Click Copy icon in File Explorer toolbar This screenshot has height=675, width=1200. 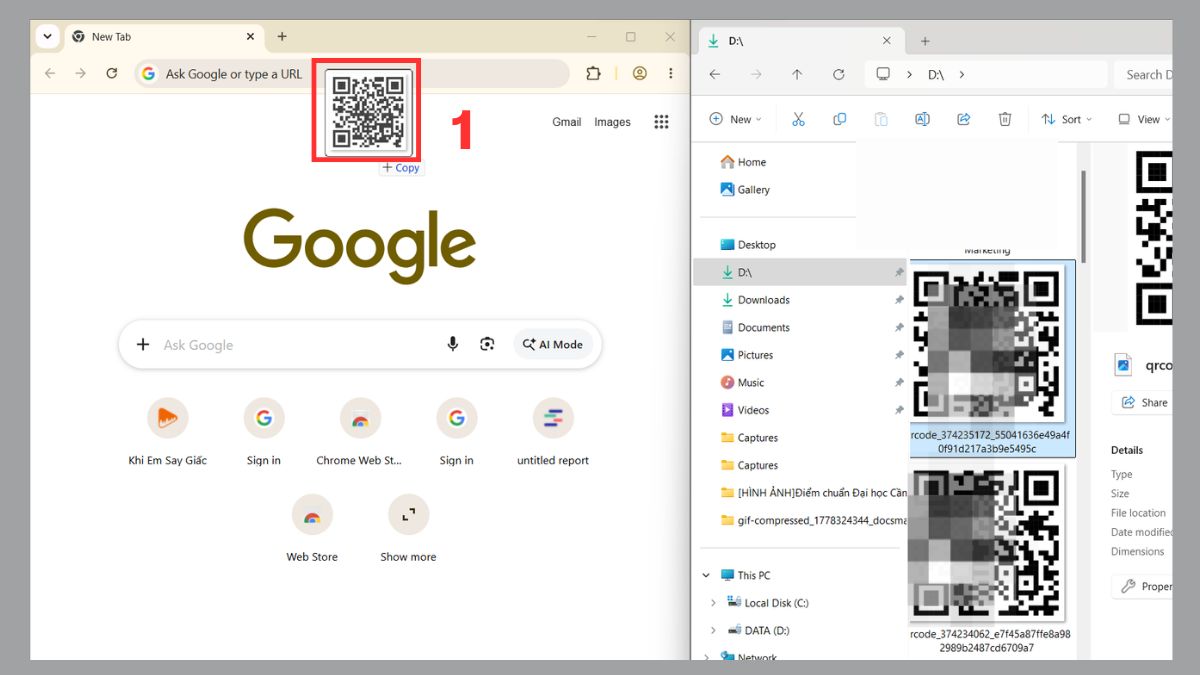point(840,119)
